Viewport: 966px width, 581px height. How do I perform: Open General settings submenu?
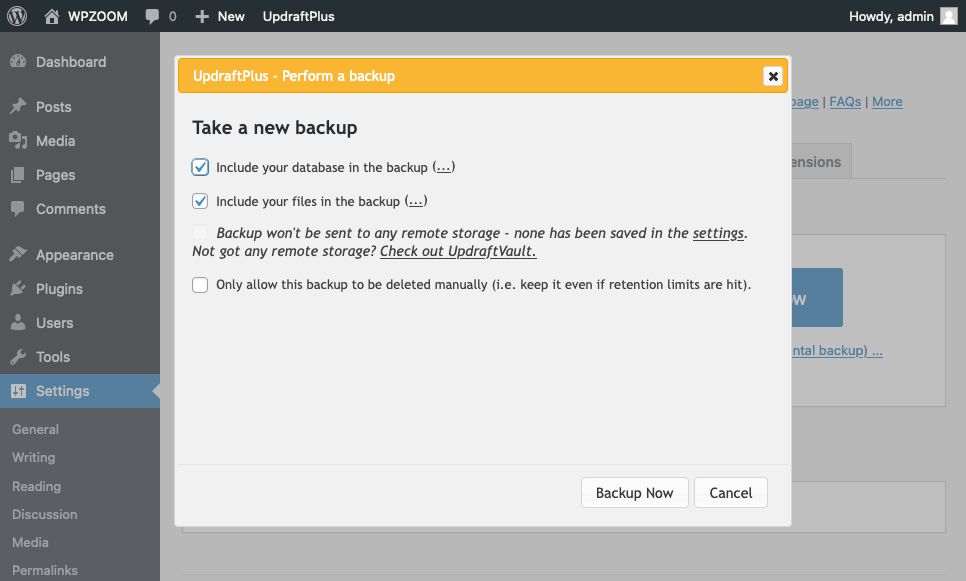(x=36, y=429)
